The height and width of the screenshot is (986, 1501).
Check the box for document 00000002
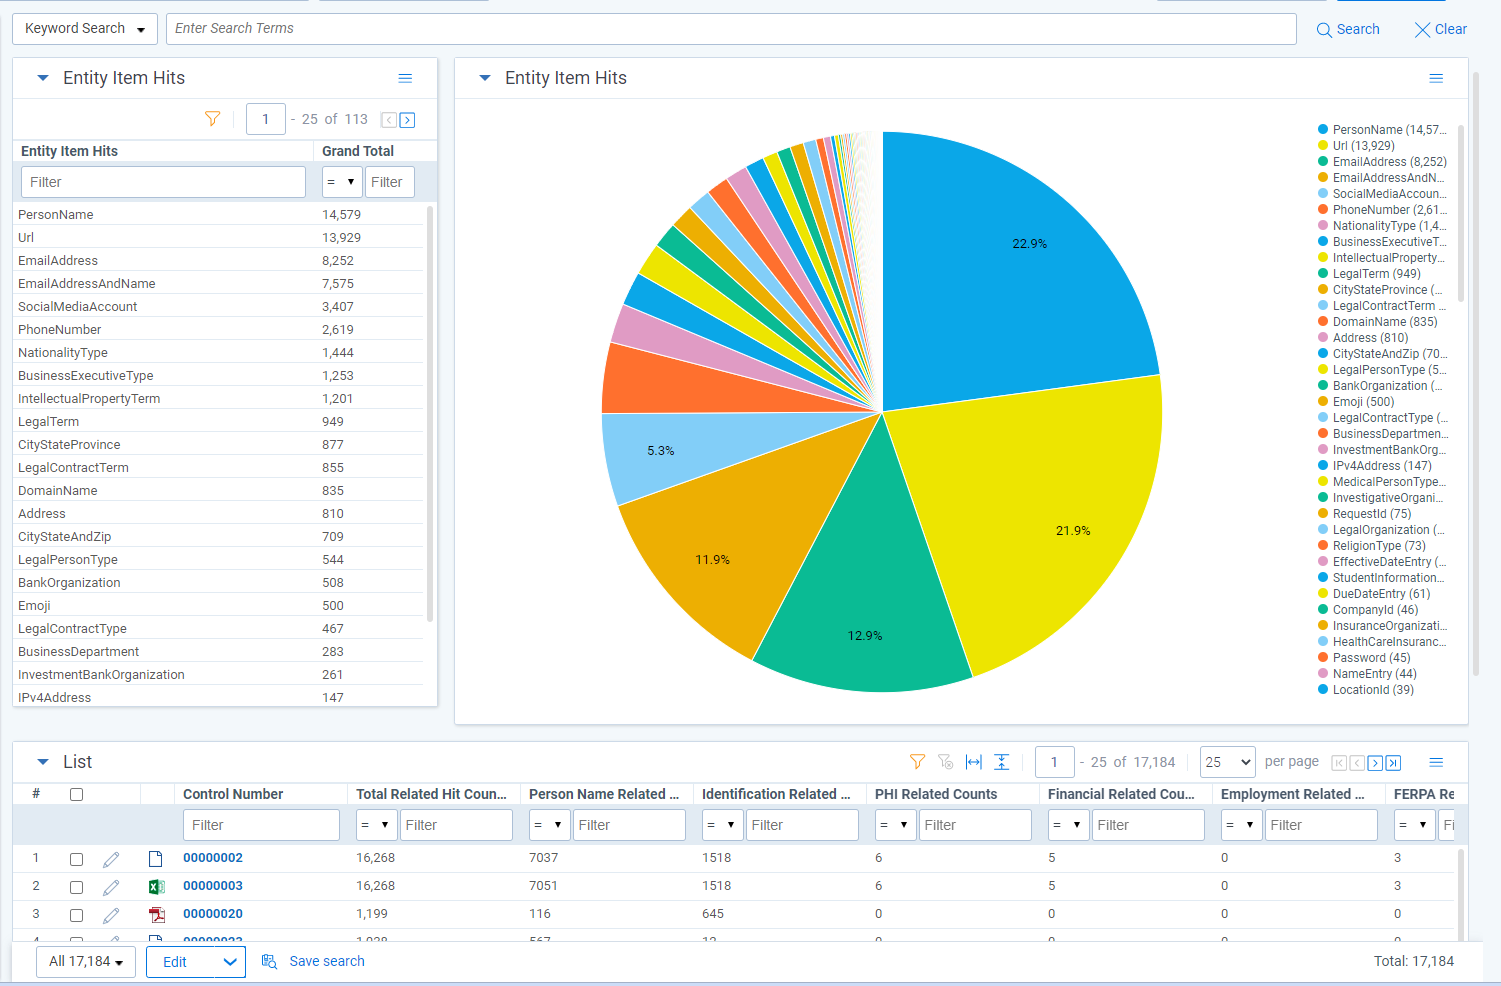(x=76, y=859)
